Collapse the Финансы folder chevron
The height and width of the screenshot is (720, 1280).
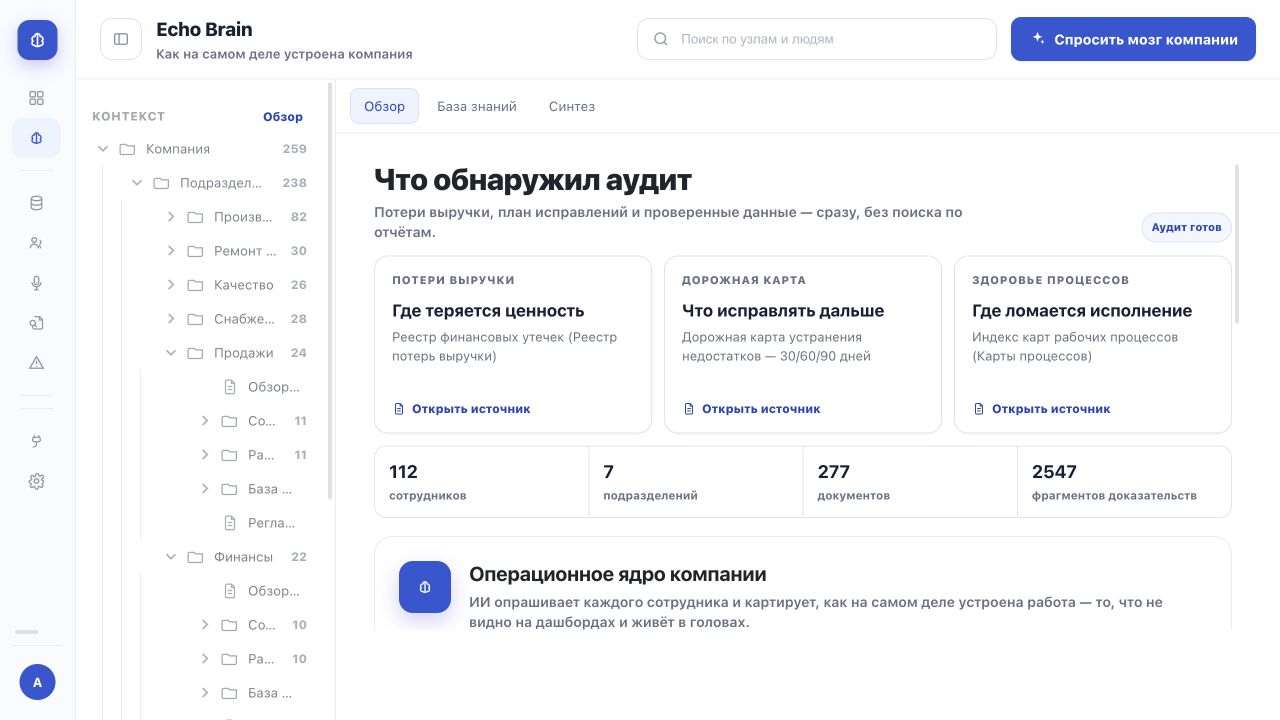coord(171,557)
